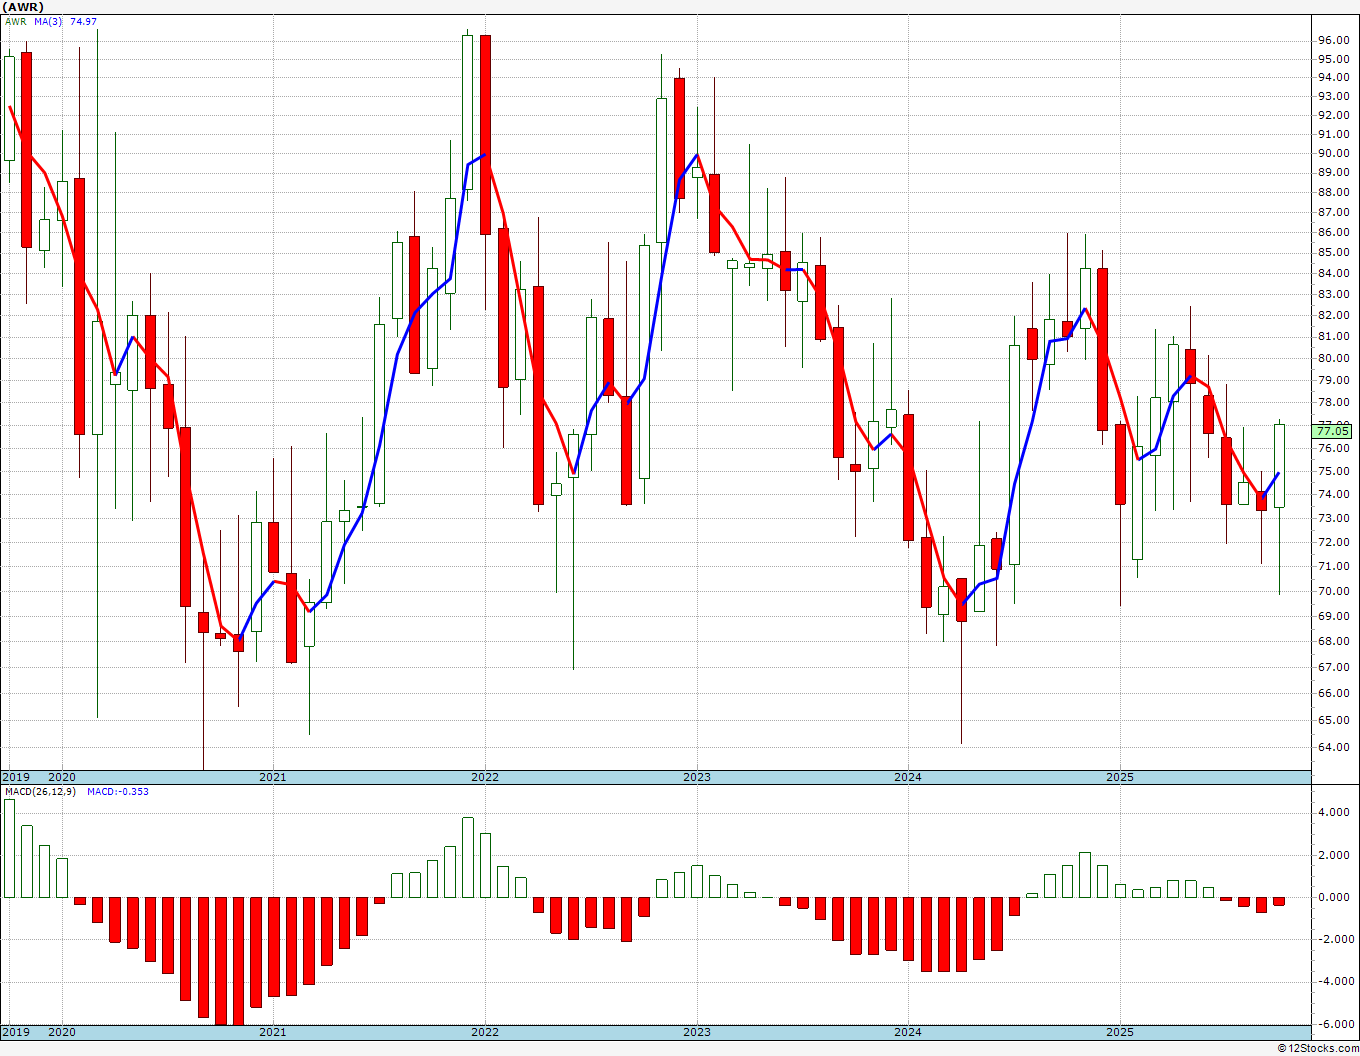Select 2025 on the price chart time axis
The width and height of the screenshot is (1360, 1056).
click(x=1120, y=777)
